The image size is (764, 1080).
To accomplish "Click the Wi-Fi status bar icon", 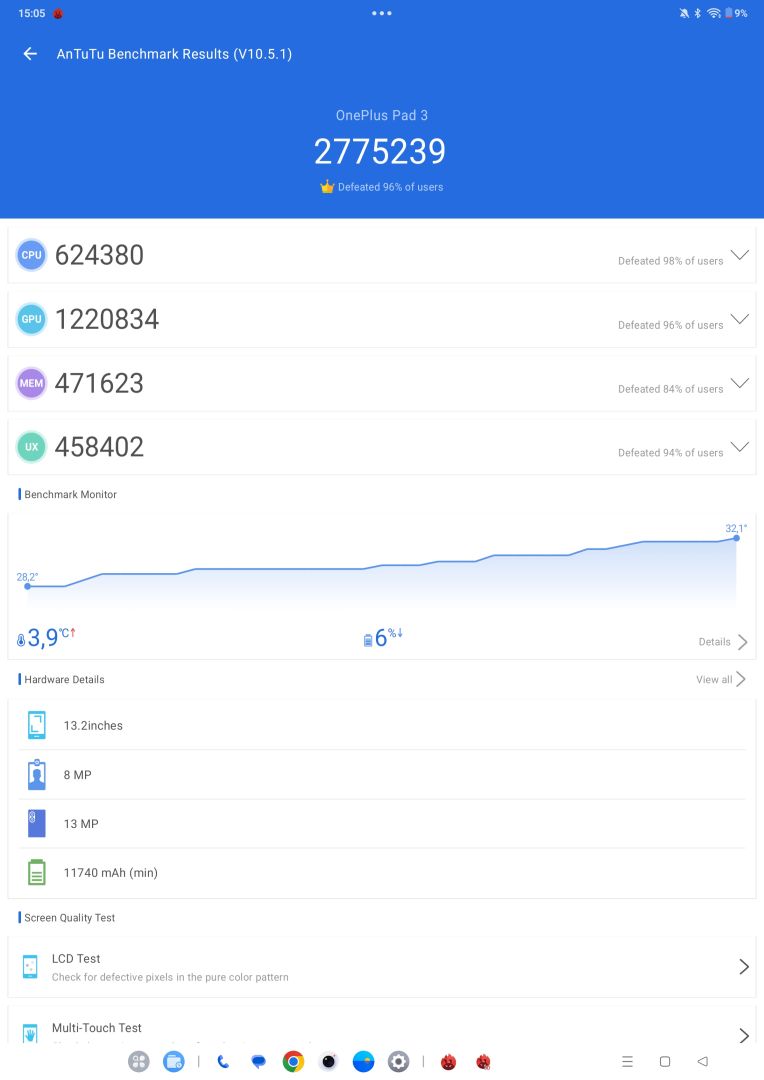I will (x=714, y=13).
